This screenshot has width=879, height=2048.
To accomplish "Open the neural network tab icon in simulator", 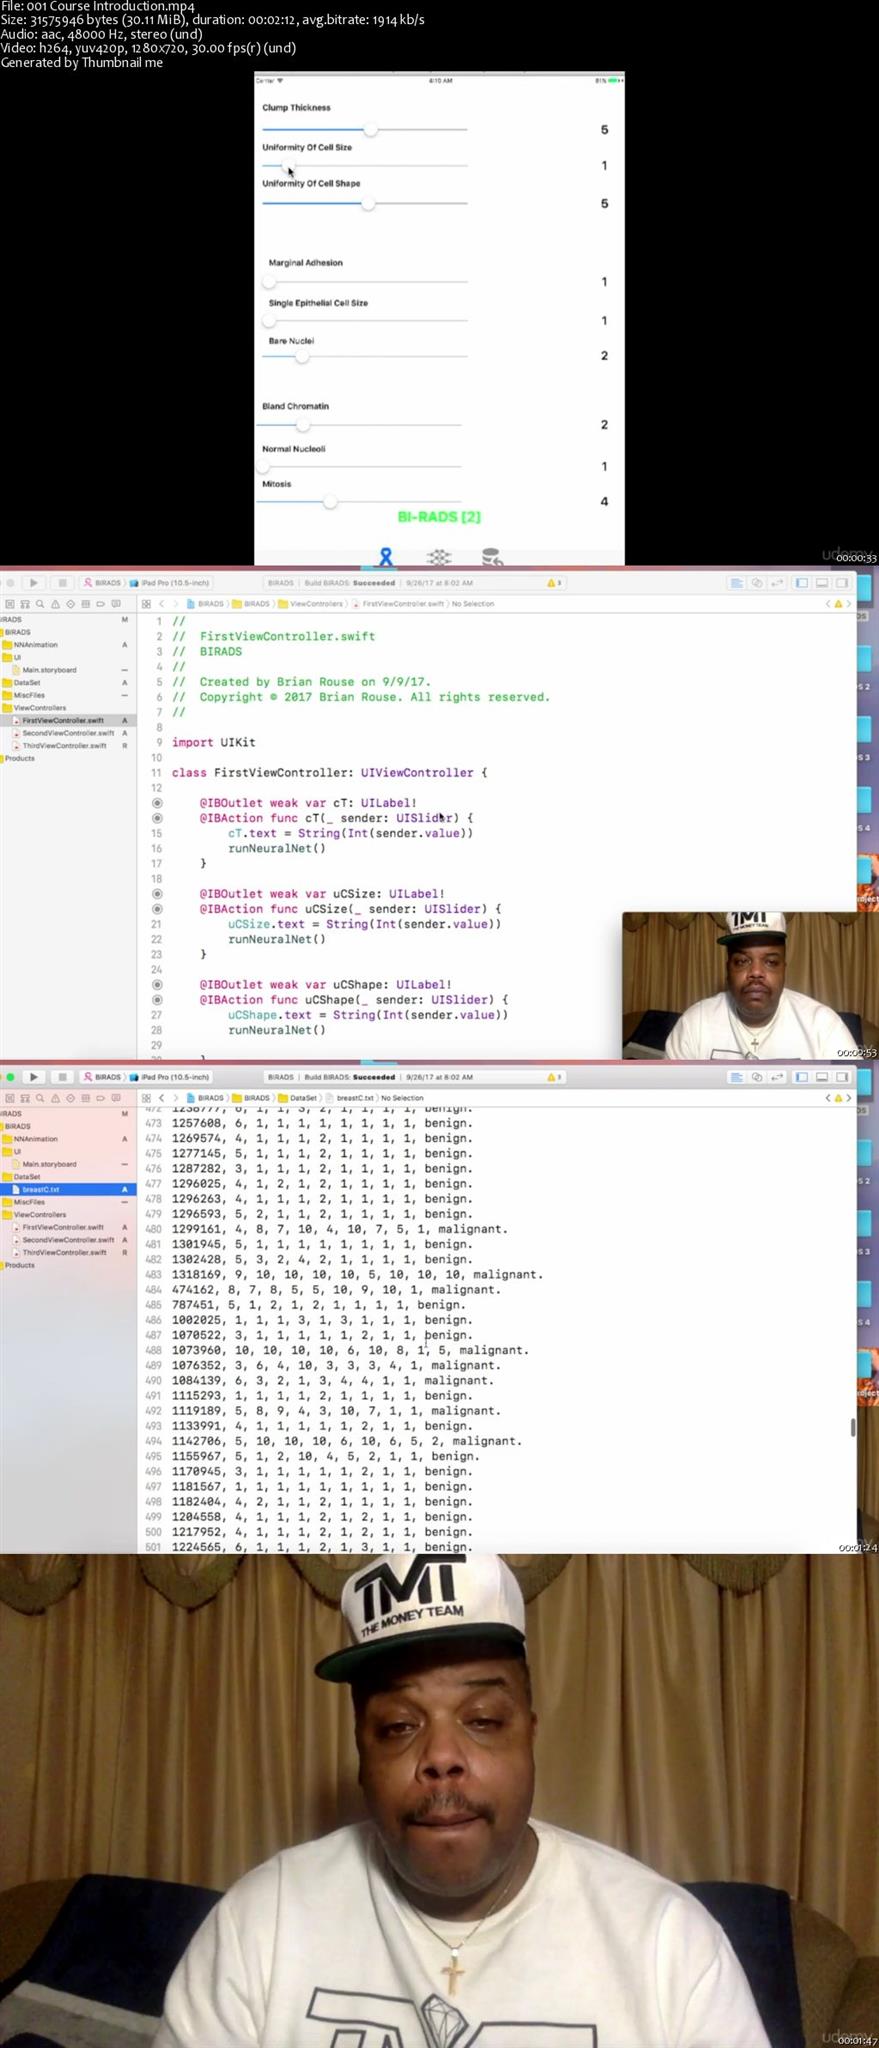I will coord(439,557).
